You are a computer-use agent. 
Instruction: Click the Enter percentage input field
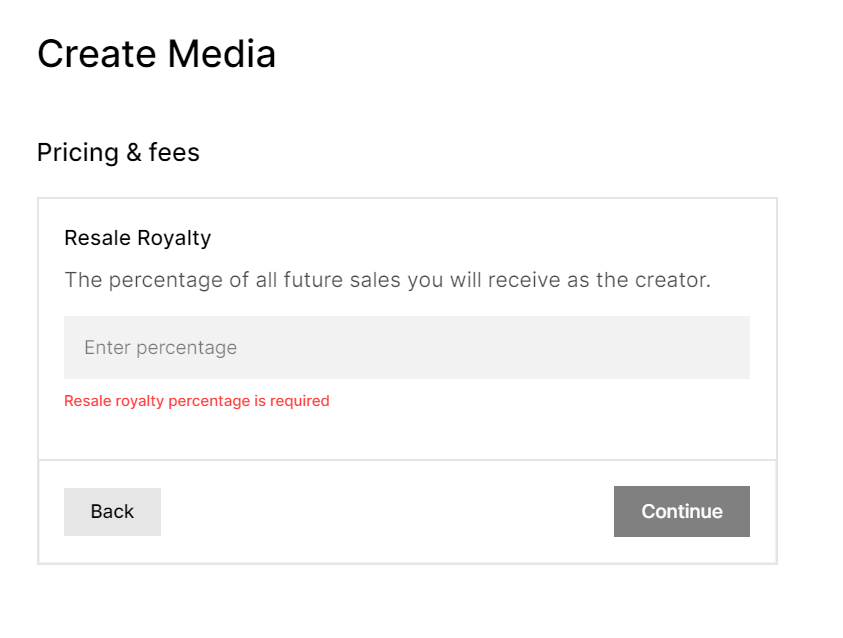406,348
